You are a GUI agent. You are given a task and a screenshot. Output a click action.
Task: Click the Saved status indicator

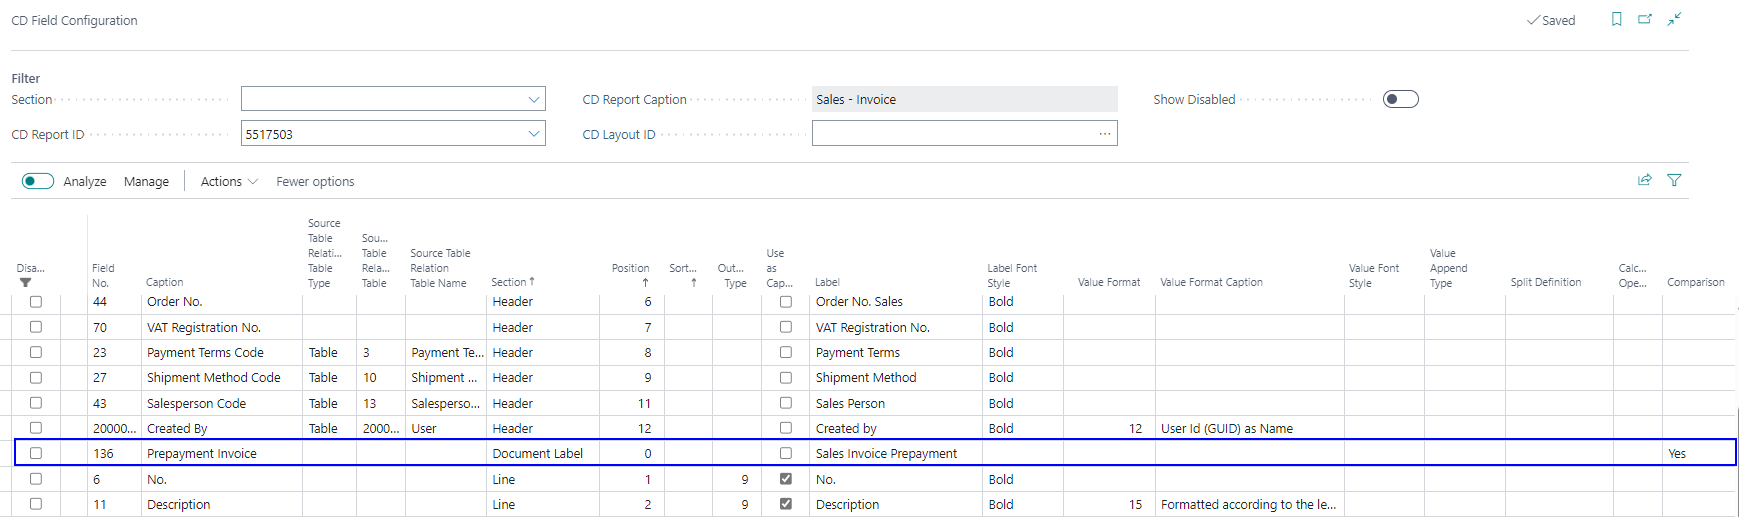1551,20
